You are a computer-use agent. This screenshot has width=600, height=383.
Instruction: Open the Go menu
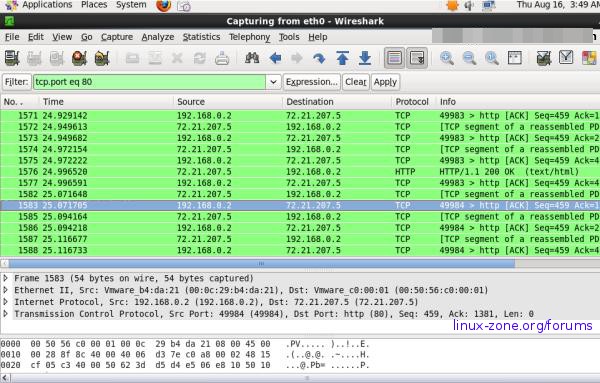pos(86,37)
